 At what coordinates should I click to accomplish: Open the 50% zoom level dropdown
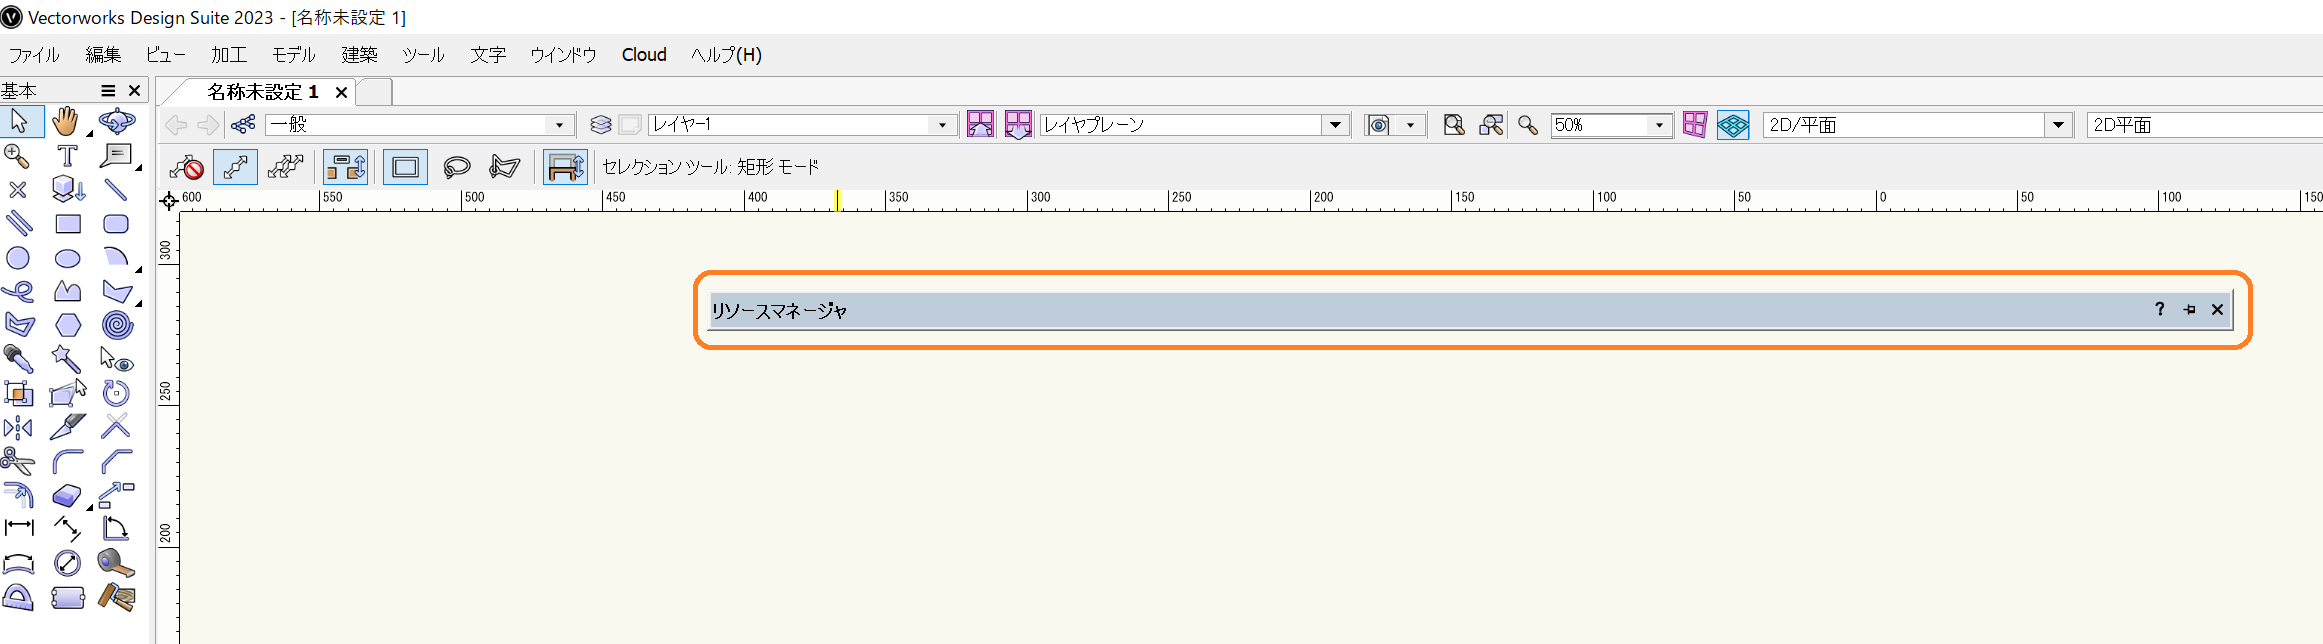(x=1659, y=125)
